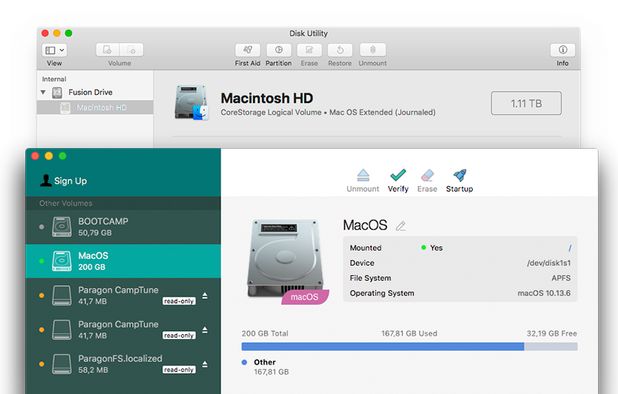
Task: Click Restore in Disk Utility toolbar
Action: point(340,50)
